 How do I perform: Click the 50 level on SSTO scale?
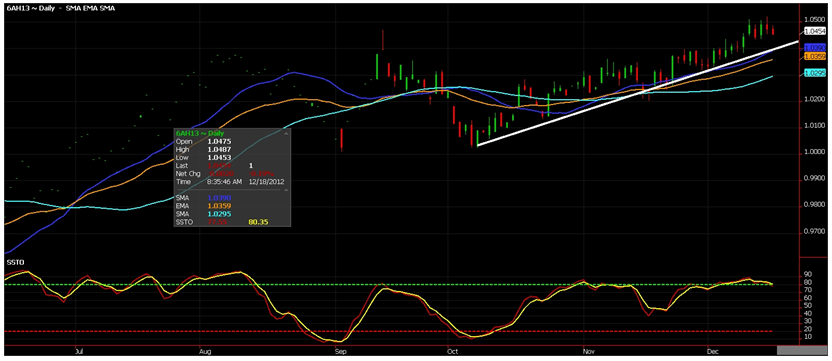click(x=808, y=306)
